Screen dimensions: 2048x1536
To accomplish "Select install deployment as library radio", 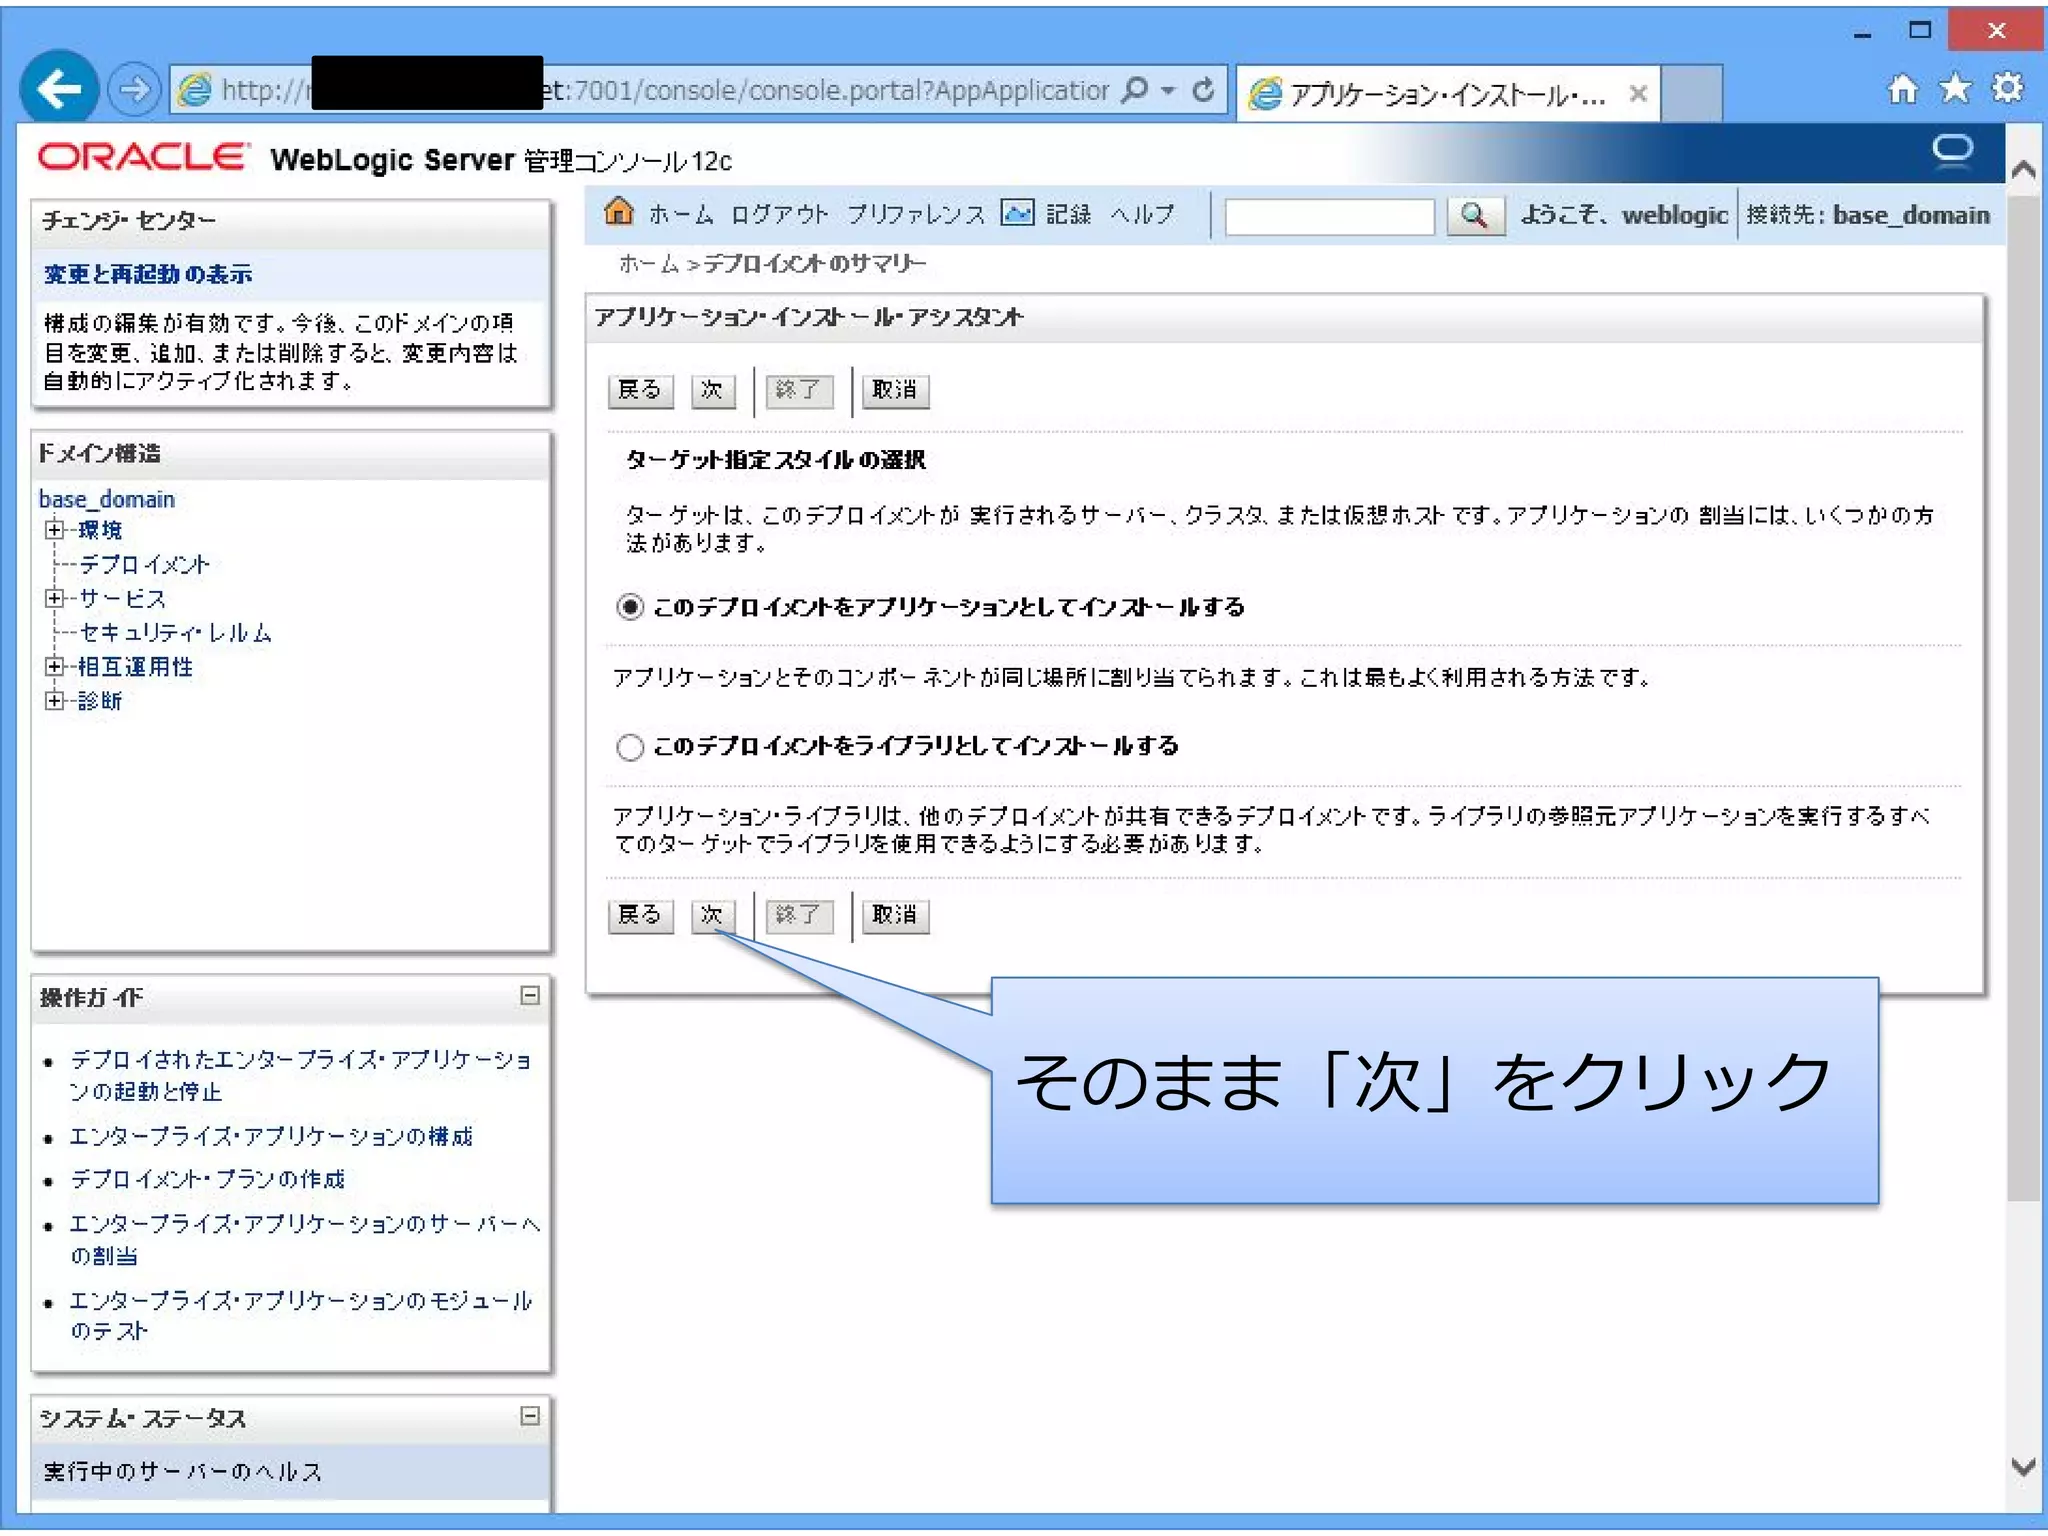I will 630,747.
